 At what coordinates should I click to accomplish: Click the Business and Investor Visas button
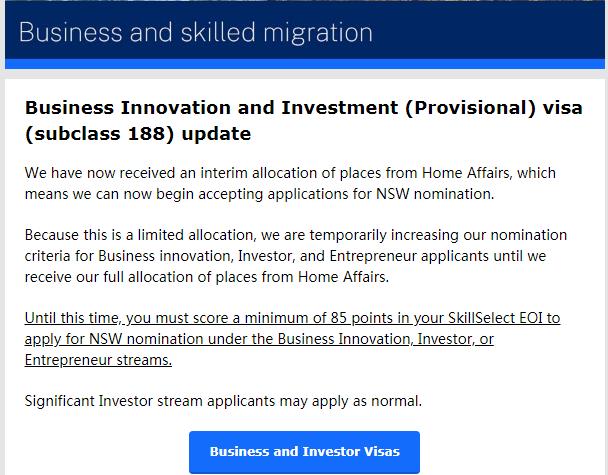click(x=304, y=452)
